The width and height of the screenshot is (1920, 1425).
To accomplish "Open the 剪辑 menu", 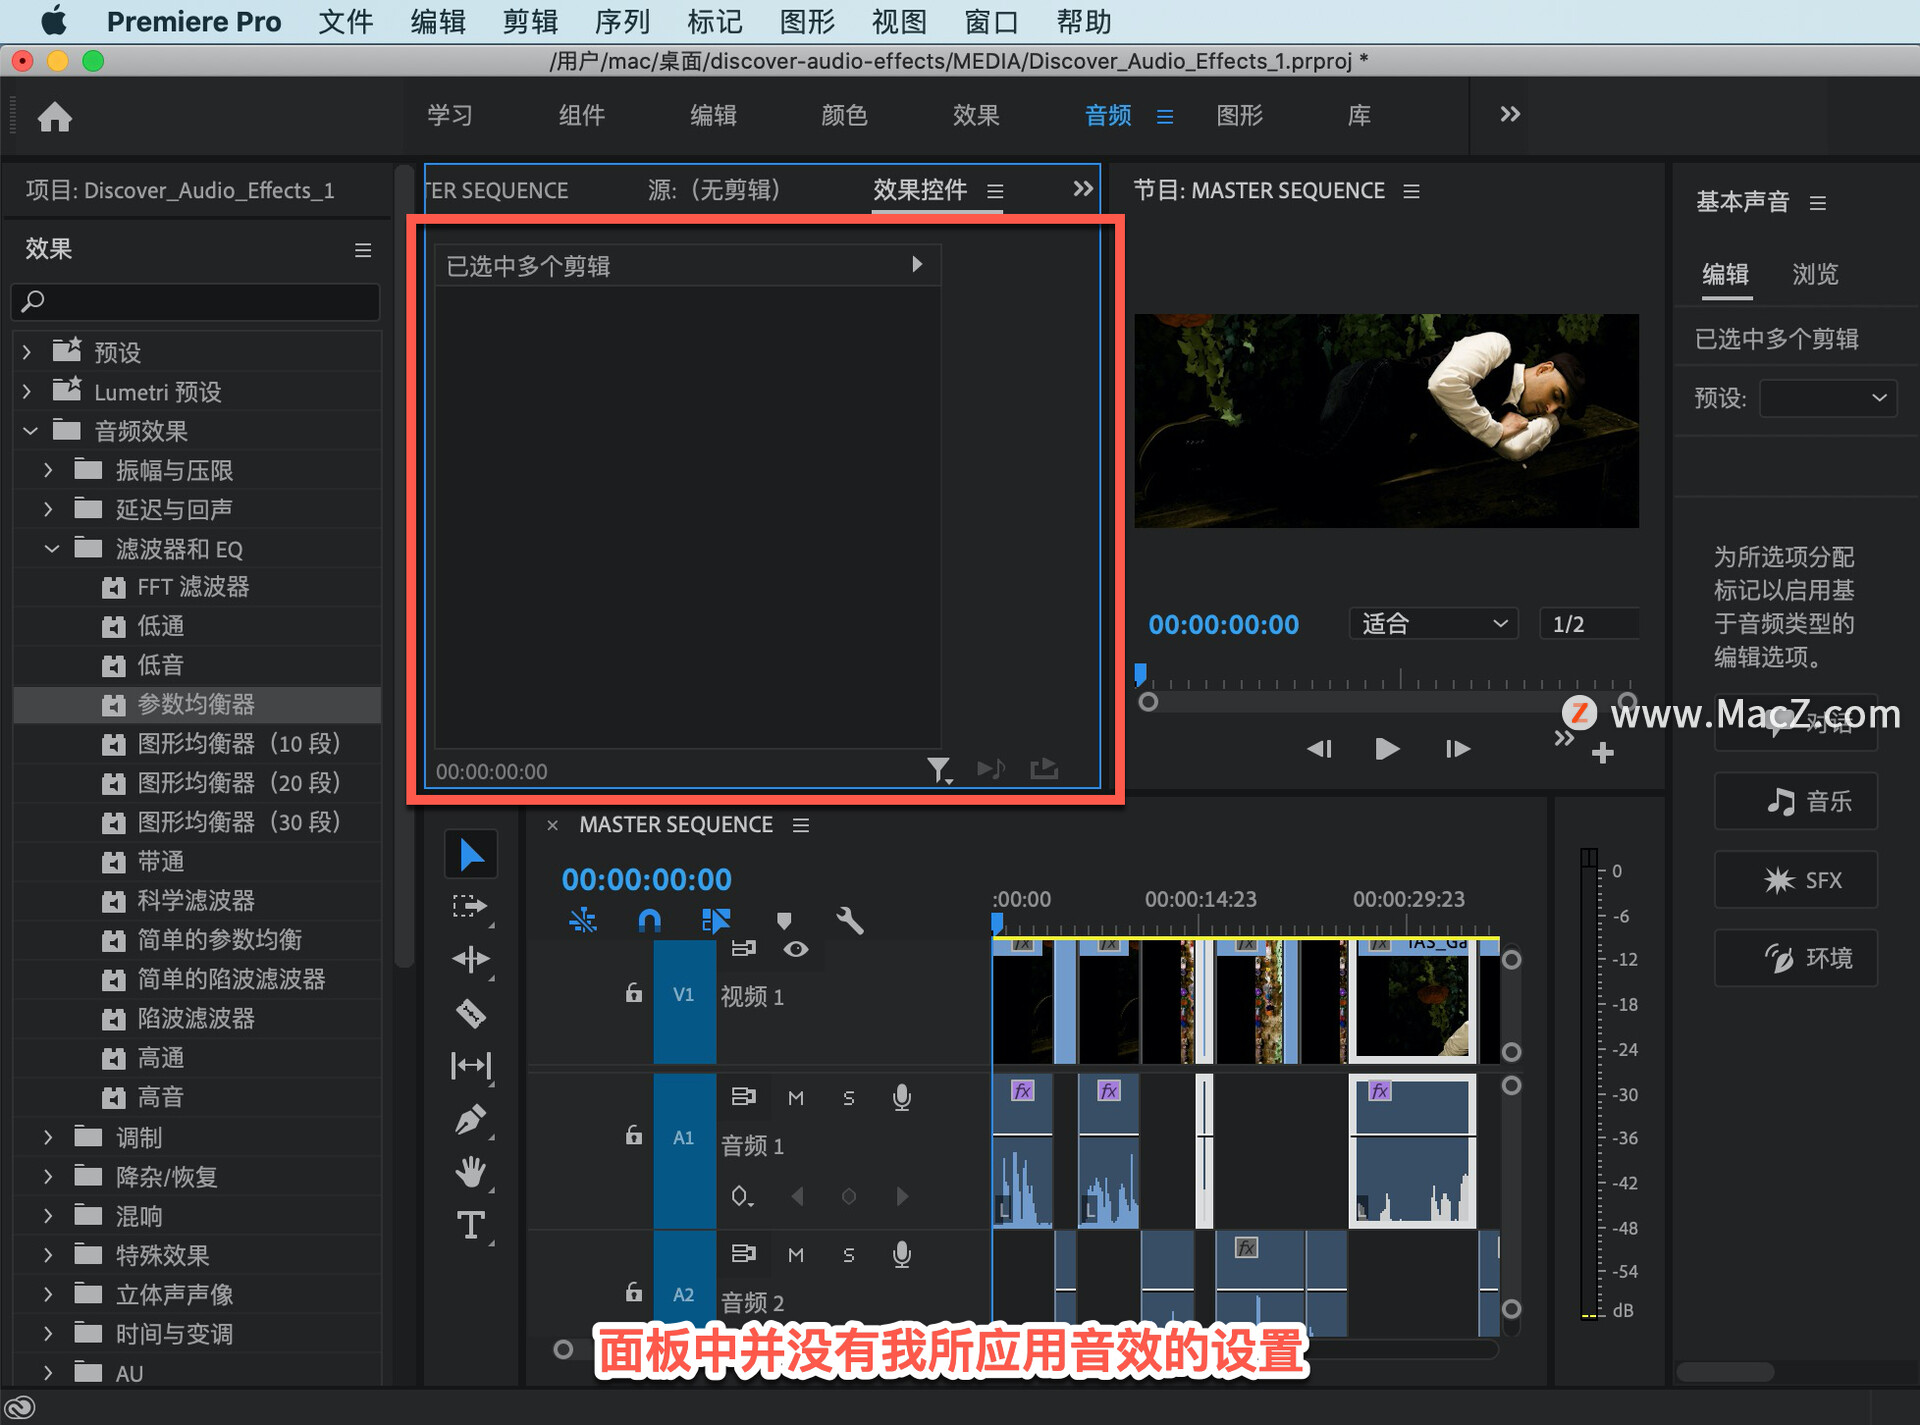I will click(x=530, y=22).
